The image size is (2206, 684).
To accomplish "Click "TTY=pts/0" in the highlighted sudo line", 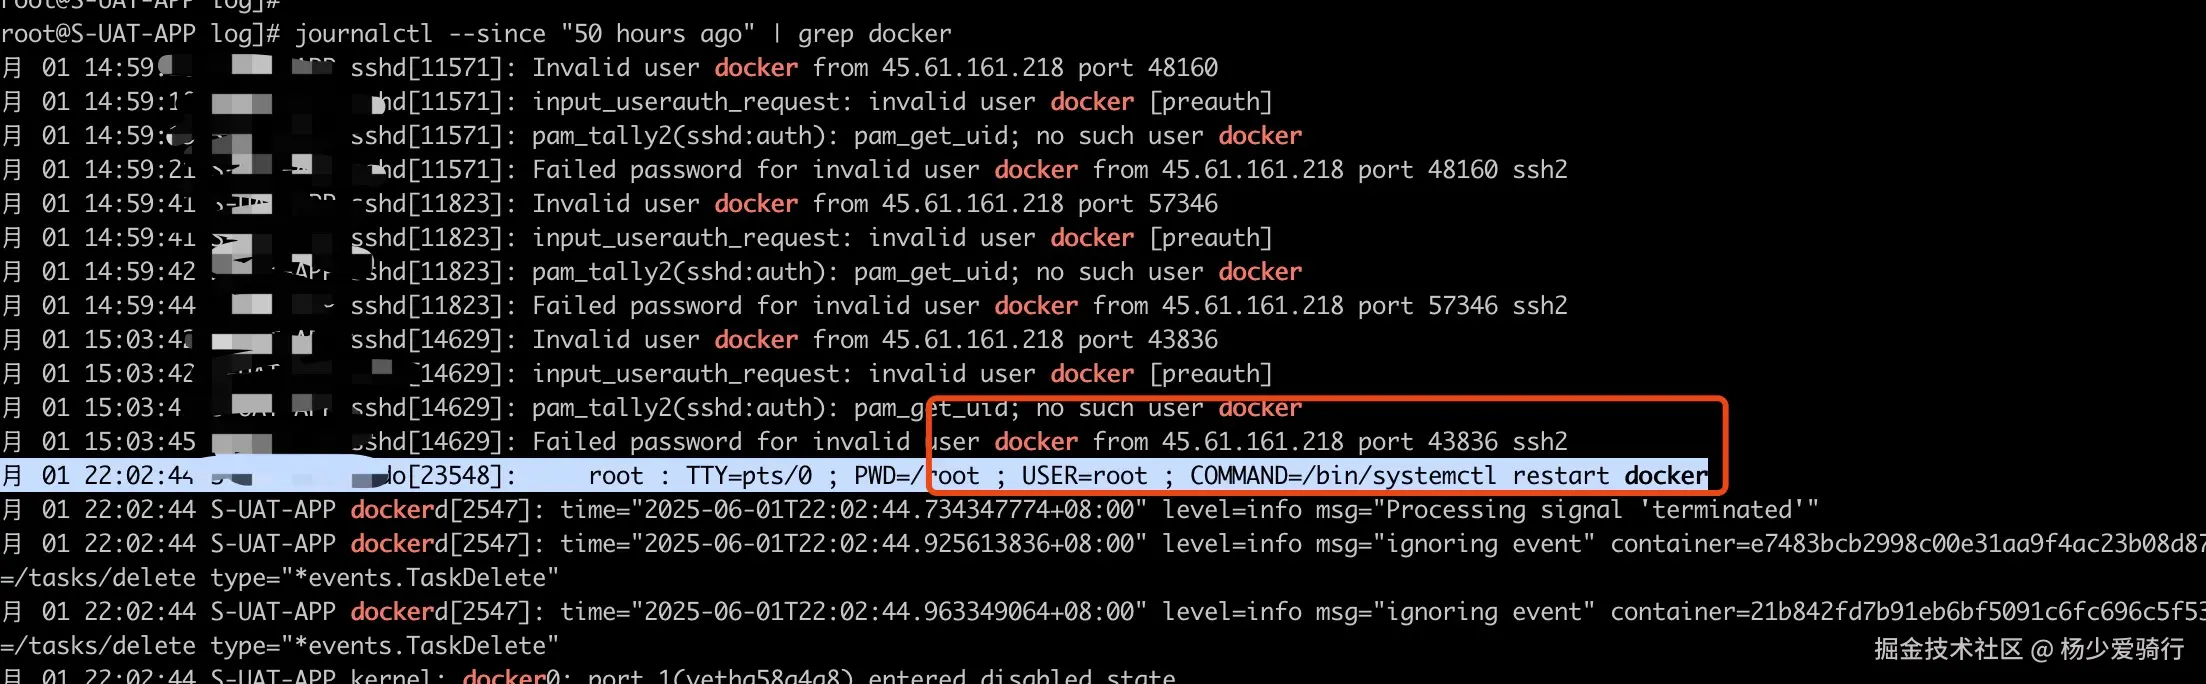I will pos(749,476).
